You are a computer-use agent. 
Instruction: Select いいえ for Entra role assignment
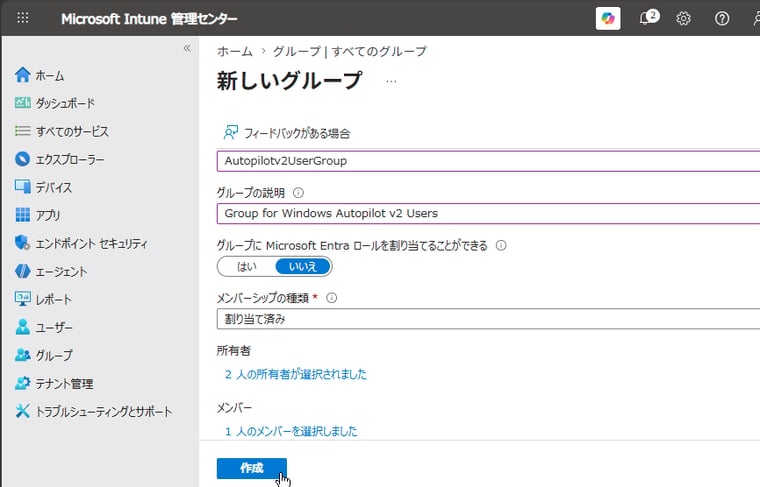302,267
